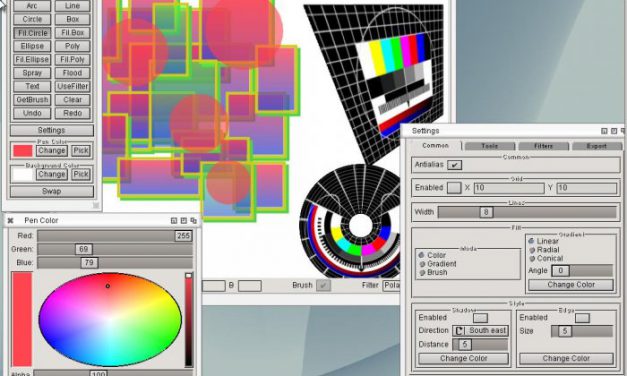Switch to the Filters tab
Screen dimensions: 627x376
543,146
